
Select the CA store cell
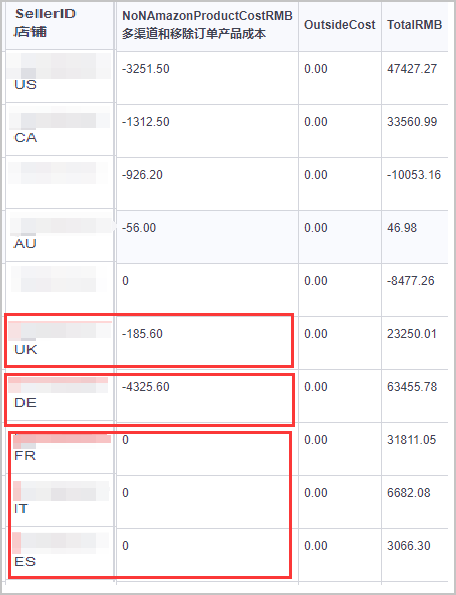(59, 129)
